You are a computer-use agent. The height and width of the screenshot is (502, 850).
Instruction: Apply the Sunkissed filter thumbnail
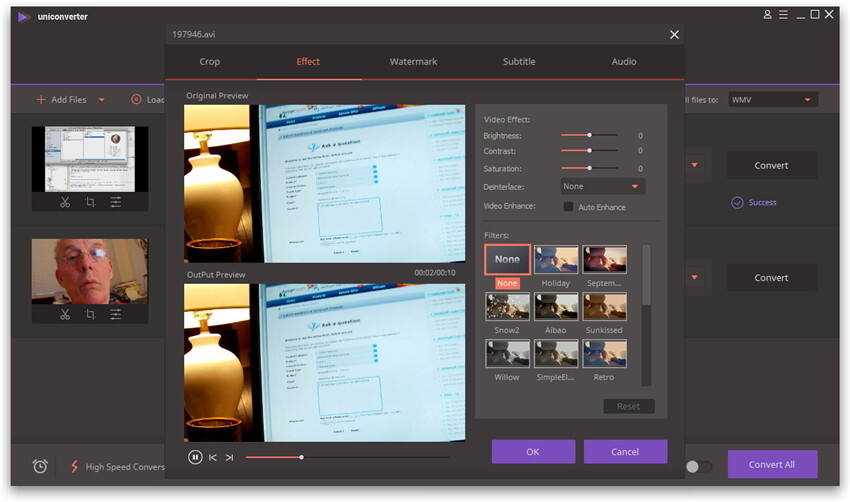[x=604, y=307]
